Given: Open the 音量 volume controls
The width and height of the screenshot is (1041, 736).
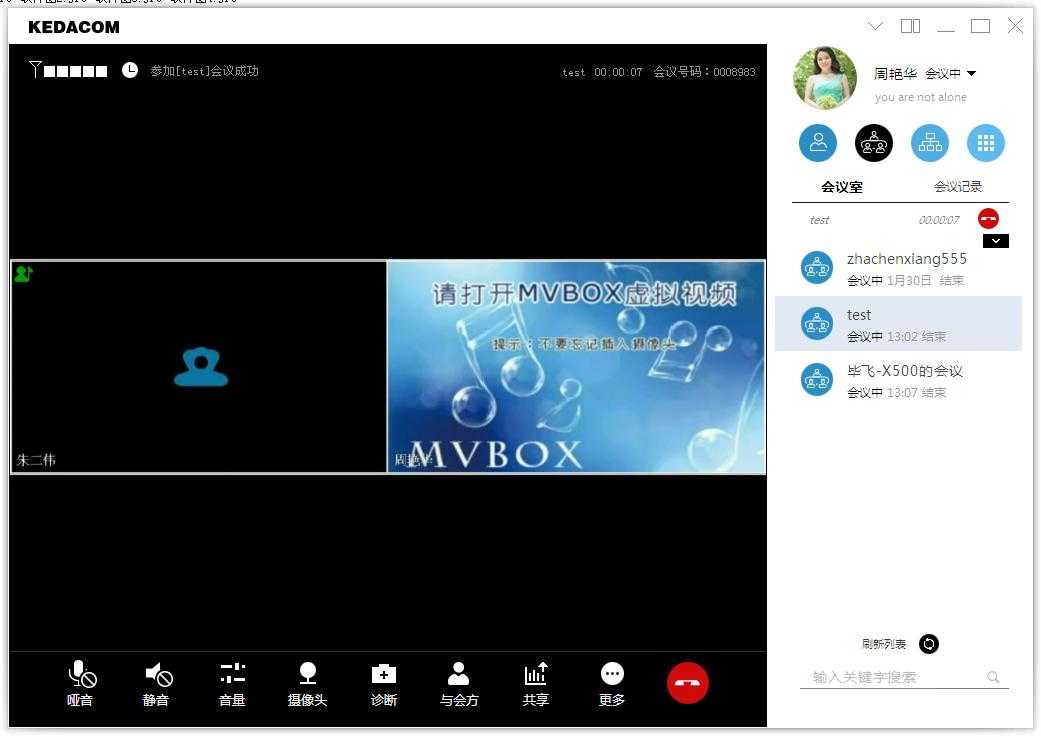Looking at the screenshot, I should [232, 684].
